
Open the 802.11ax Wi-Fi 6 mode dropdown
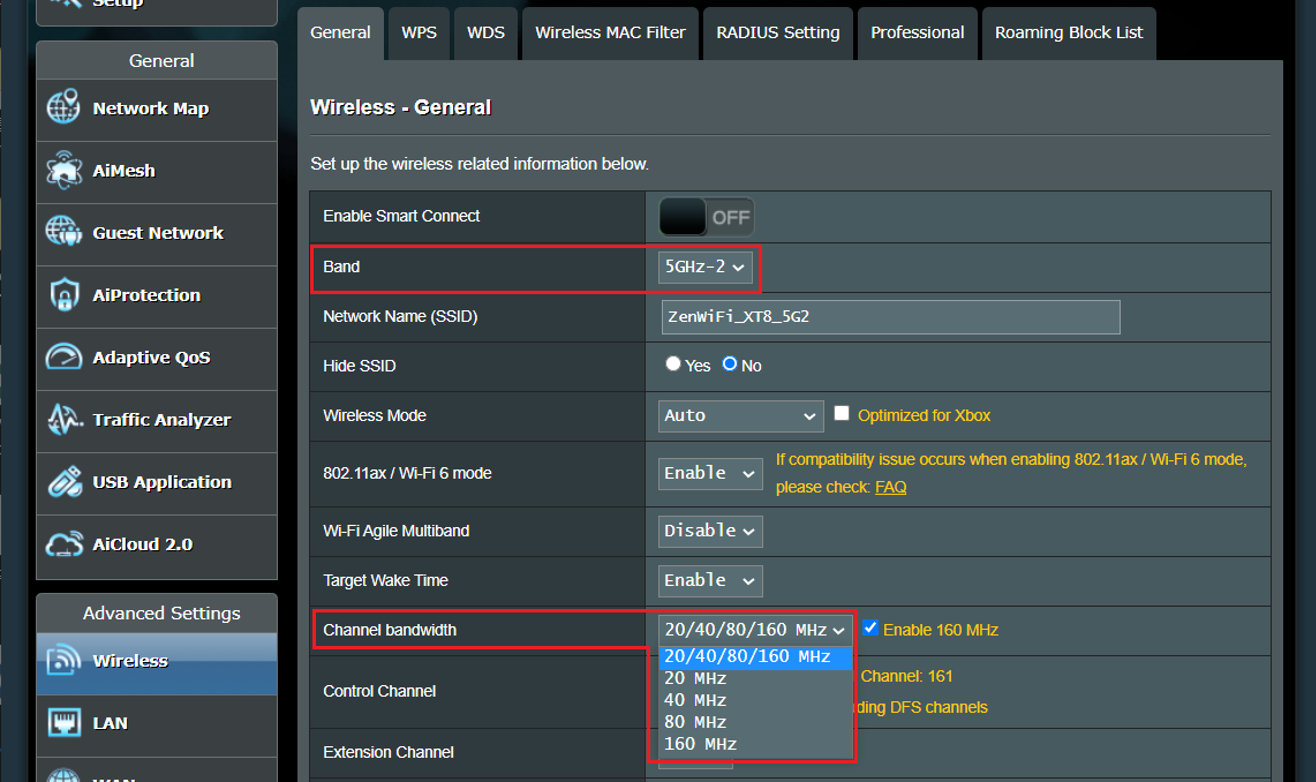coord(711,473)
